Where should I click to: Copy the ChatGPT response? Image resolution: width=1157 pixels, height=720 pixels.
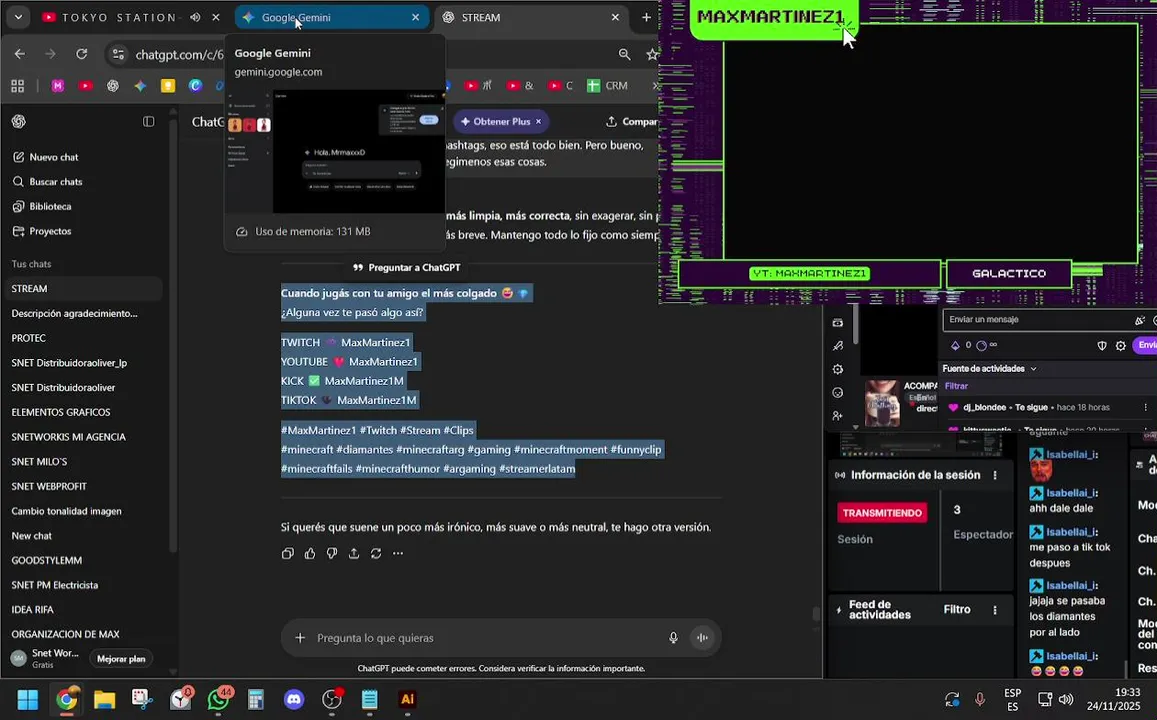288,553
